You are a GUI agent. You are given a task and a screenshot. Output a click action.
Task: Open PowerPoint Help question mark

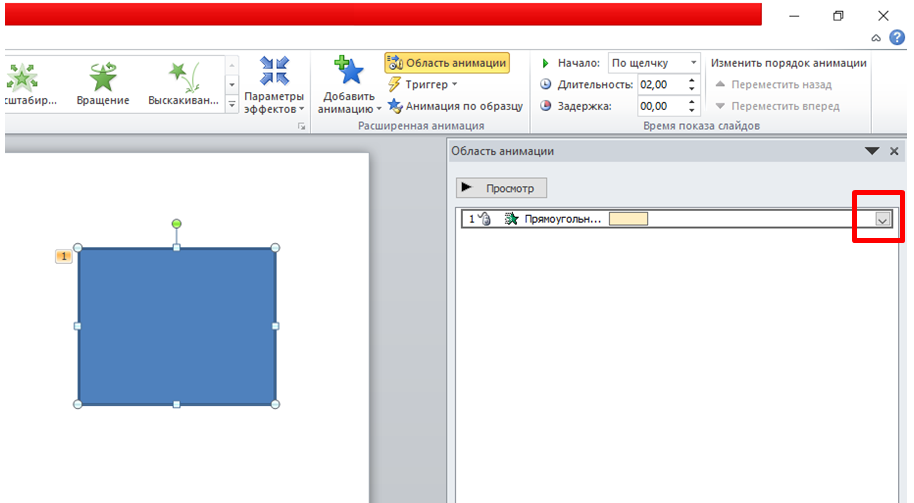897,37
